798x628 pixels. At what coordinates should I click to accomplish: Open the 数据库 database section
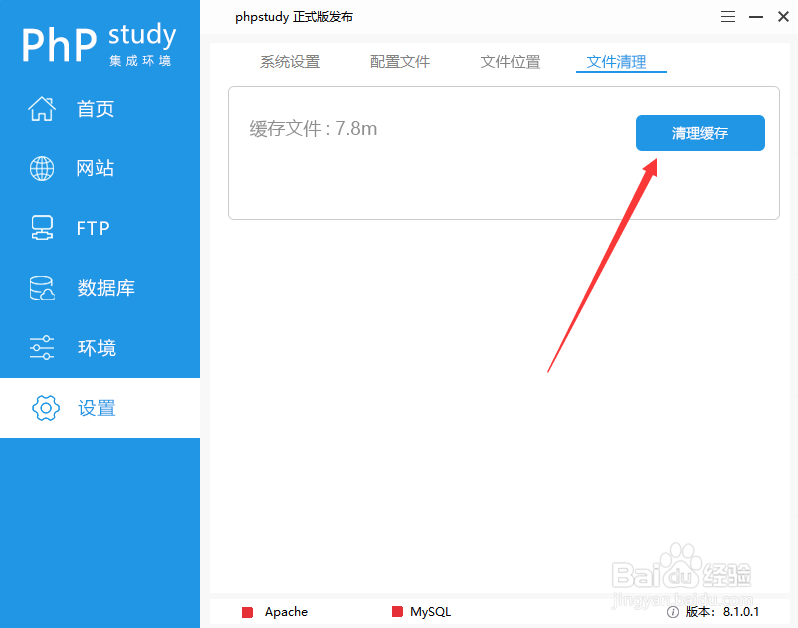point(106,288)
